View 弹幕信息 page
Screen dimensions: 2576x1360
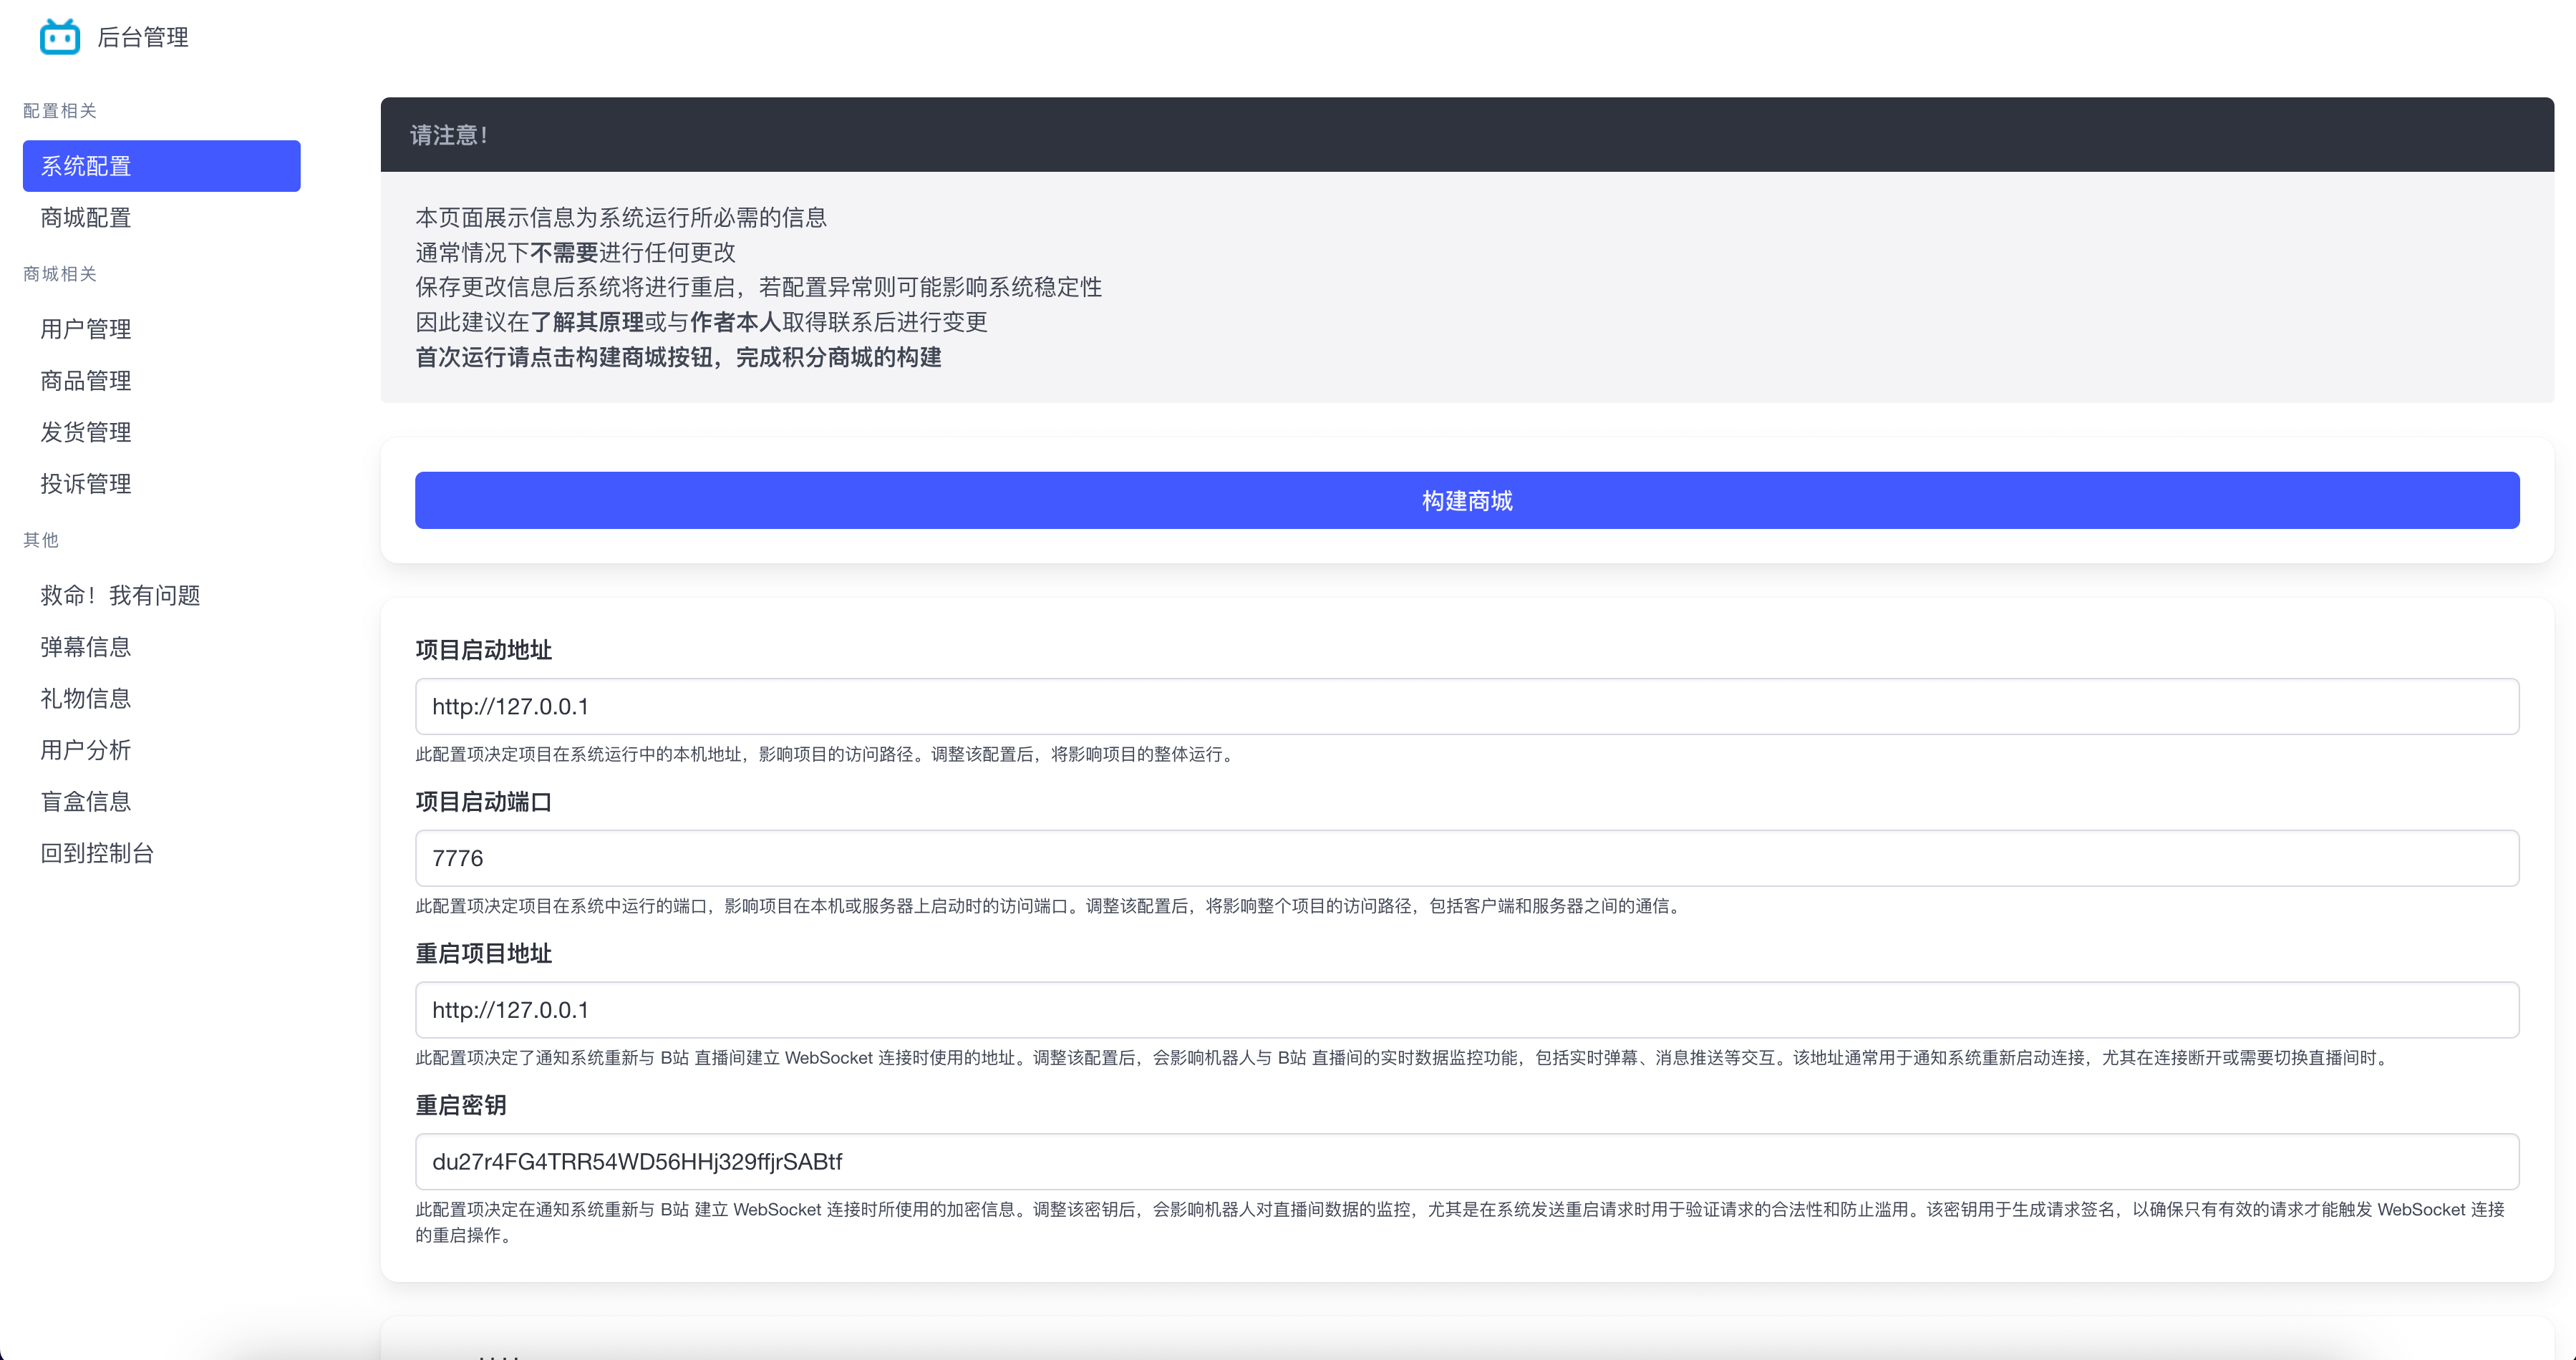click(x=86, y=647)
